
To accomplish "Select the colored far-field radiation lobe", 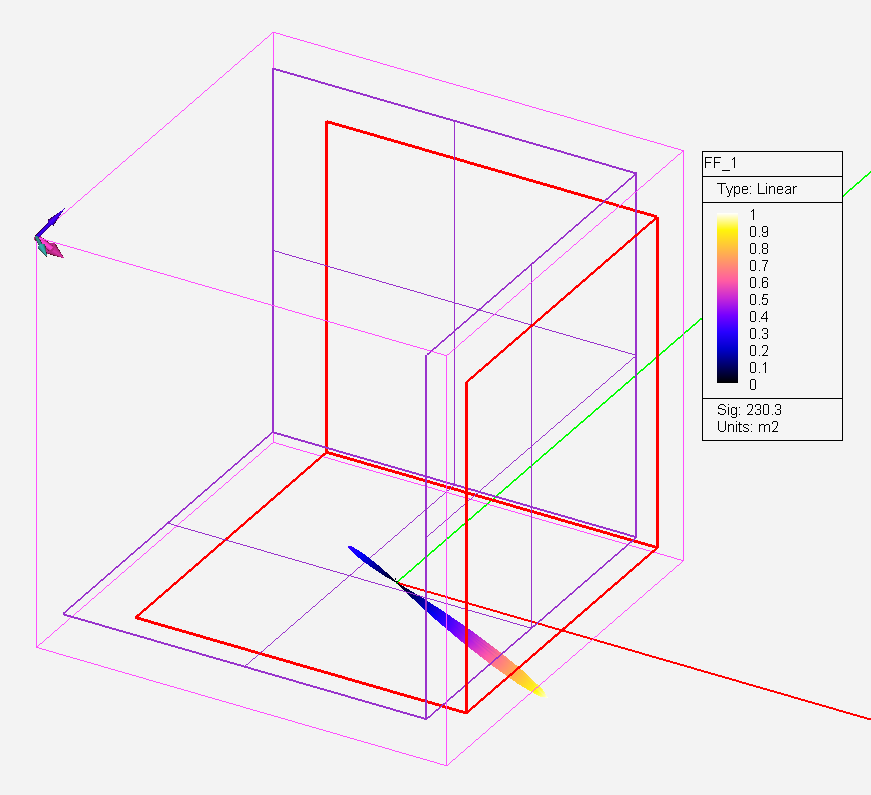I will (x=447, y=621).
